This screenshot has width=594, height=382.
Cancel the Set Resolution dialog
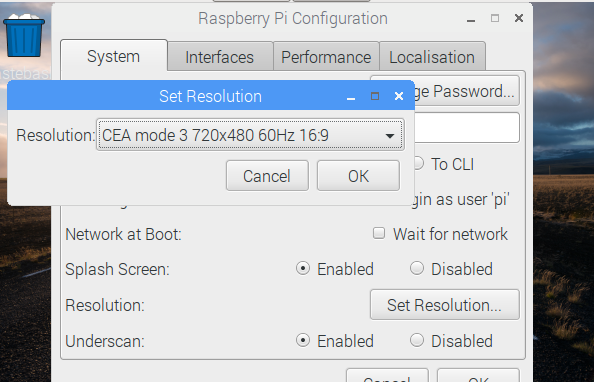coord(267,176)
